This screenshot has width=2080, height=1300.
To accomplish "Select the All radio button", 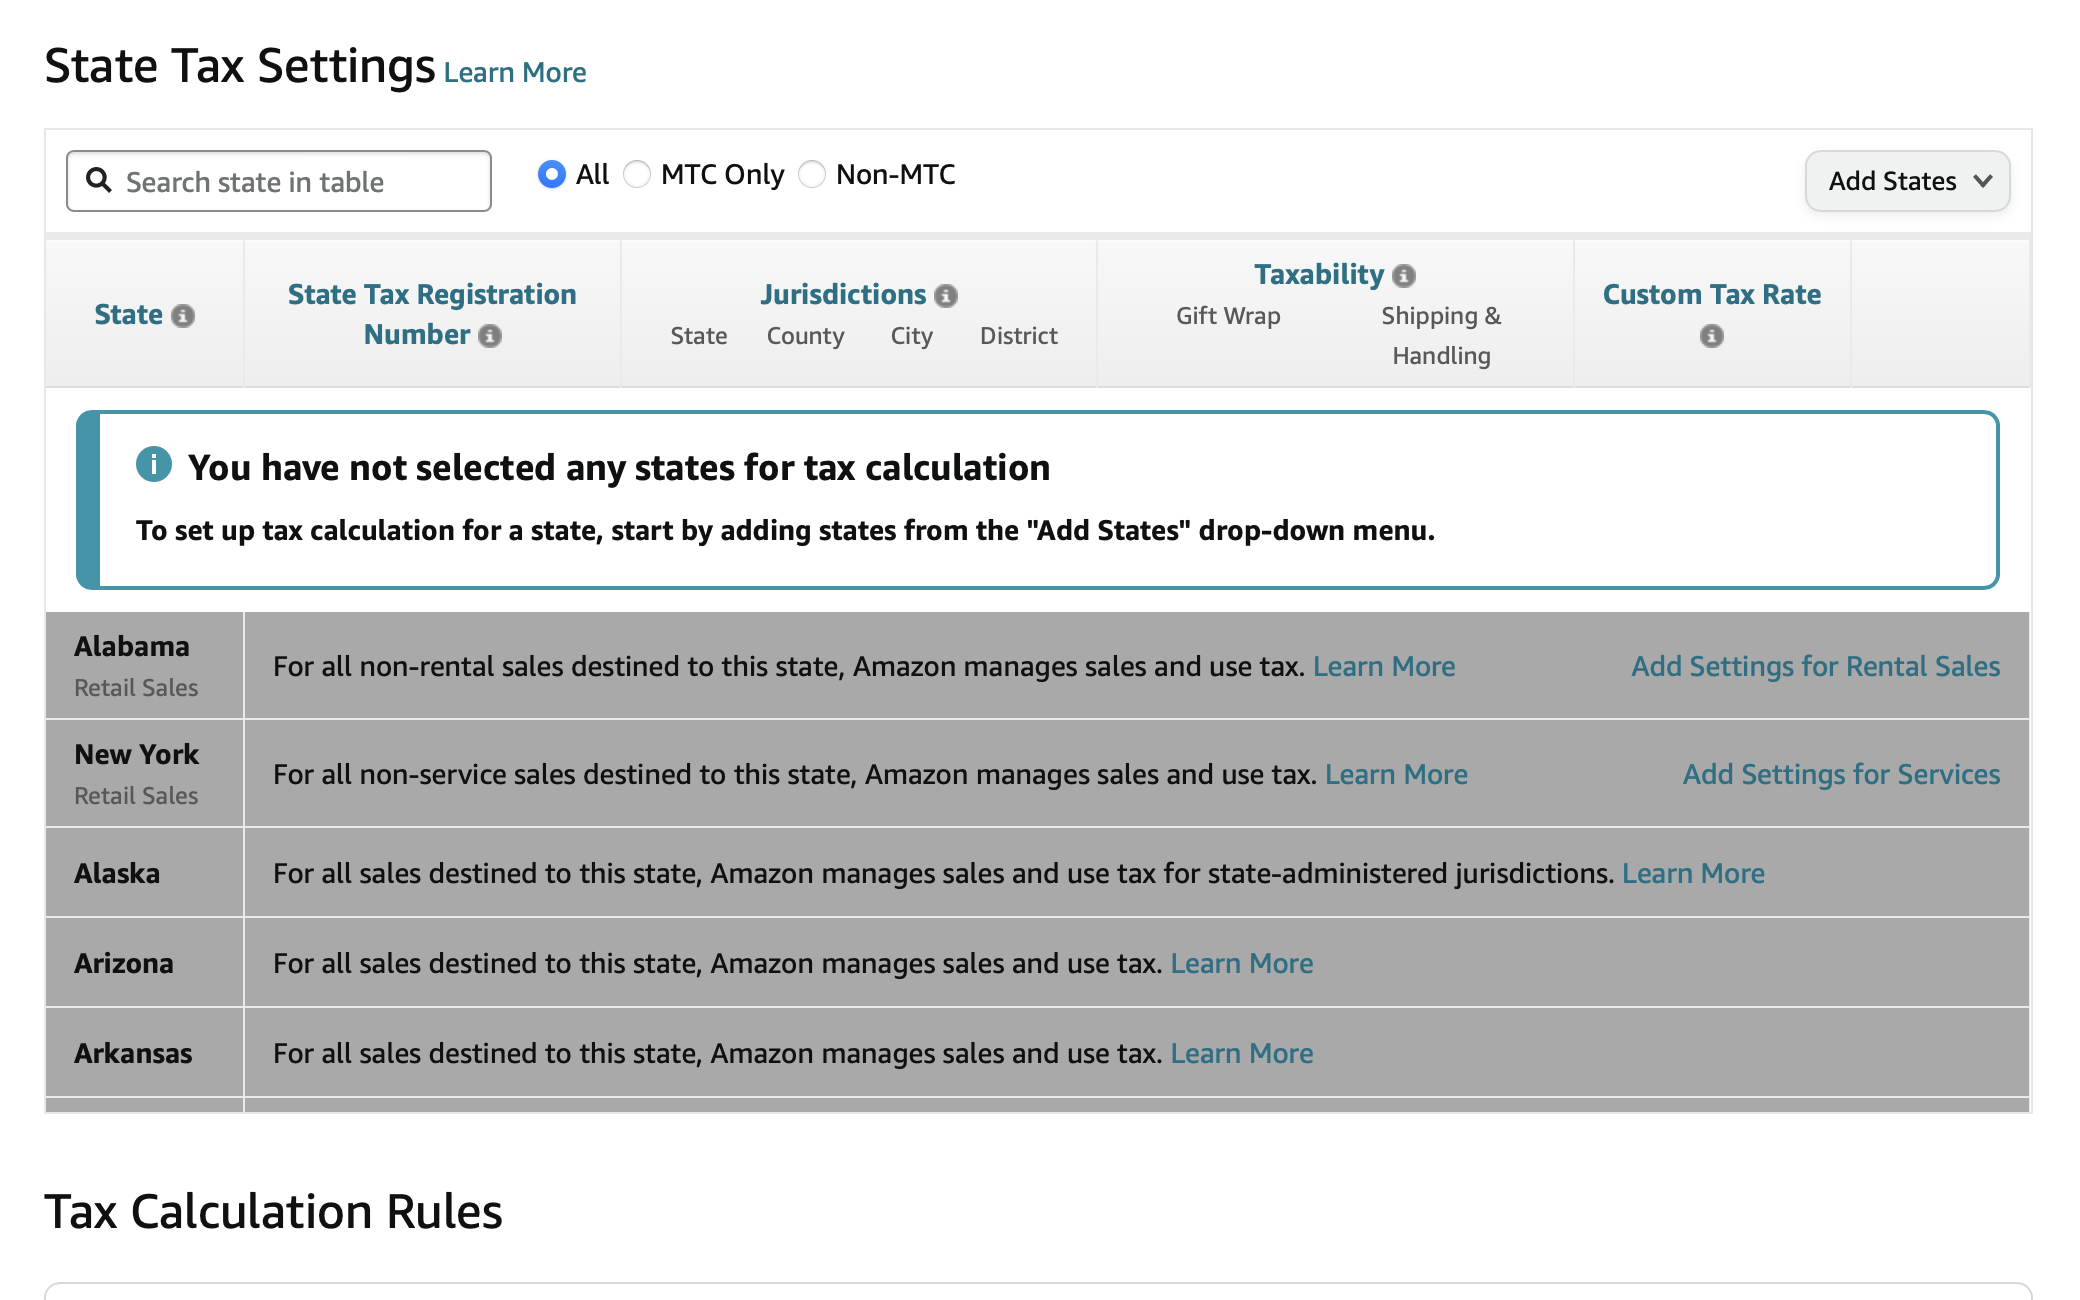I will pyautogui.click(x=551, y=174).
